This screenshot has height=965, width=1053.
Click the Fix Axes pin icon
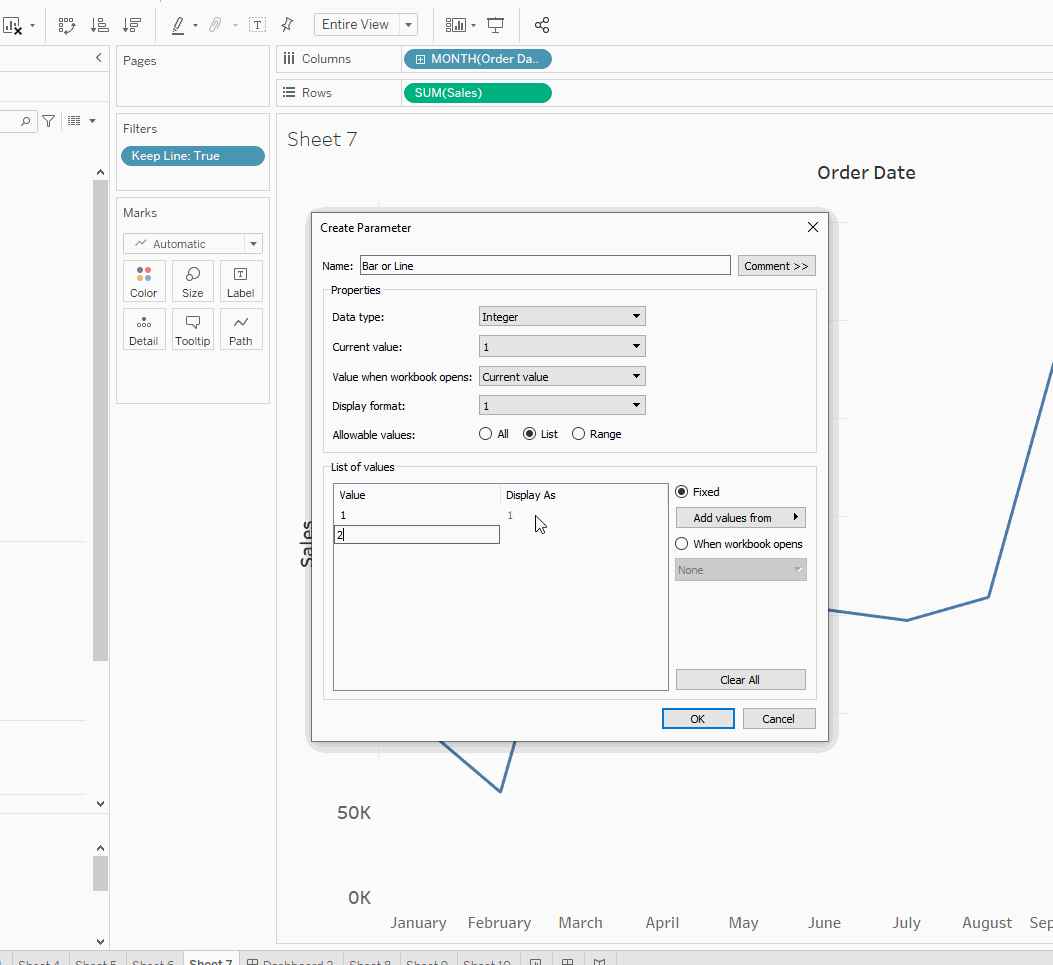point(287,25)
